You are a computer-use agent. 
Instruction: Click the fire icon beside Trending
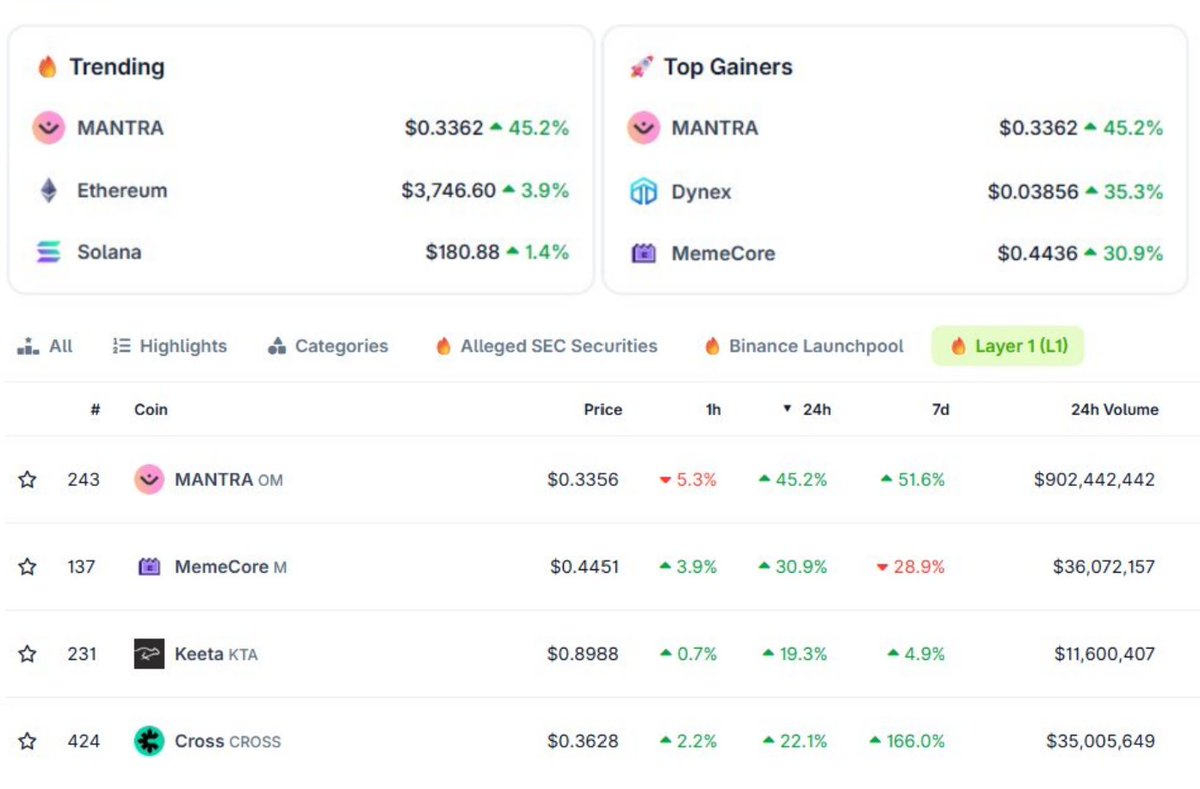point(47,67)
